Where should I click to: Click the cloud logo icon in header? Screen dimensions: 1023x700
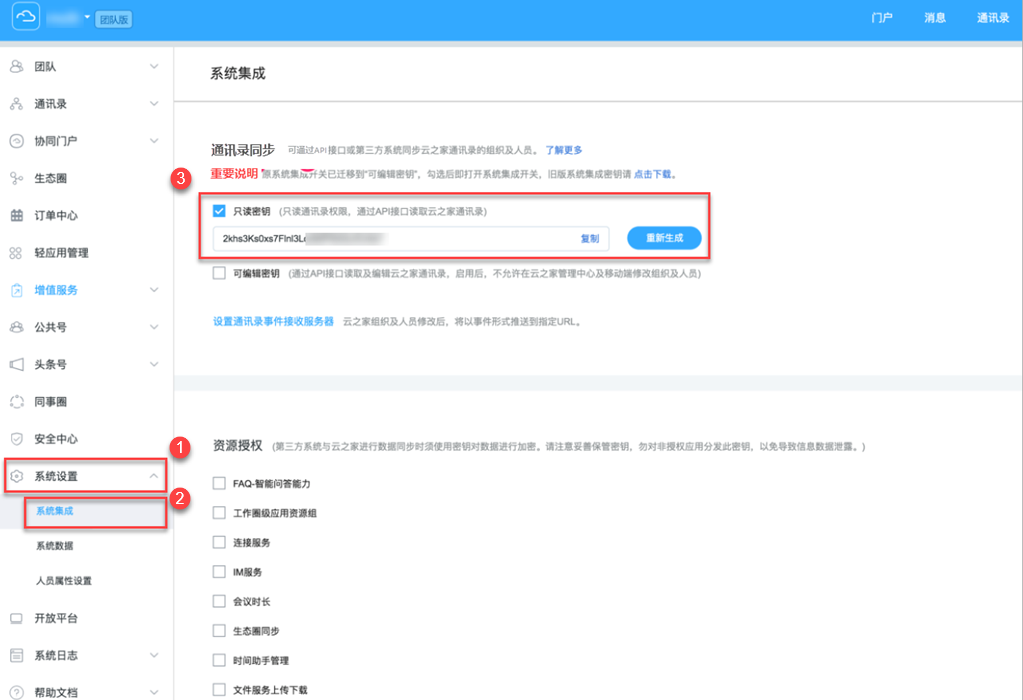26,16
